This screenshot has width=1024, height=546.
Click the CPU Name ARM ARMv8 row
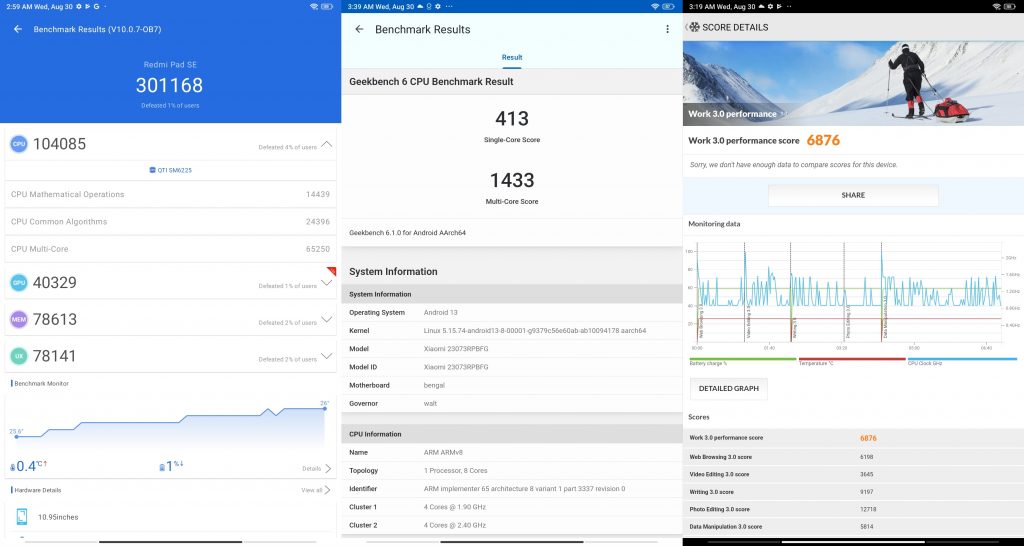pyautogui.click(x=512, y=452)
